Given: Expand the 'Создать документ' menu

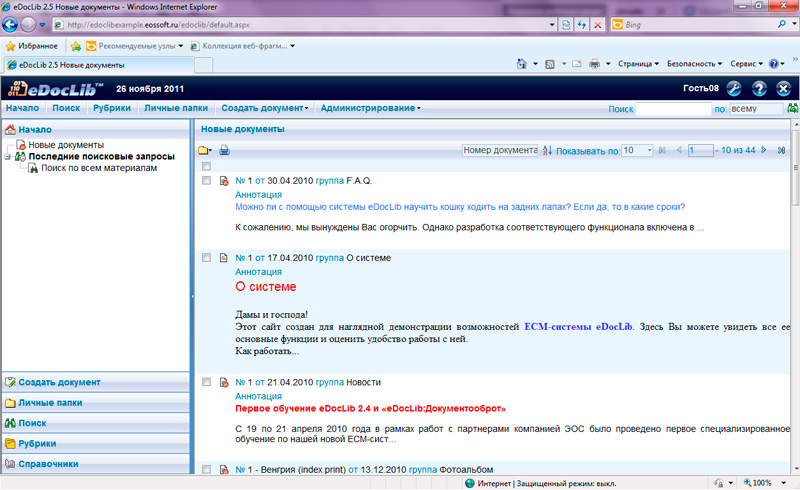Looking at the screenshot, I should coord(265,108).
